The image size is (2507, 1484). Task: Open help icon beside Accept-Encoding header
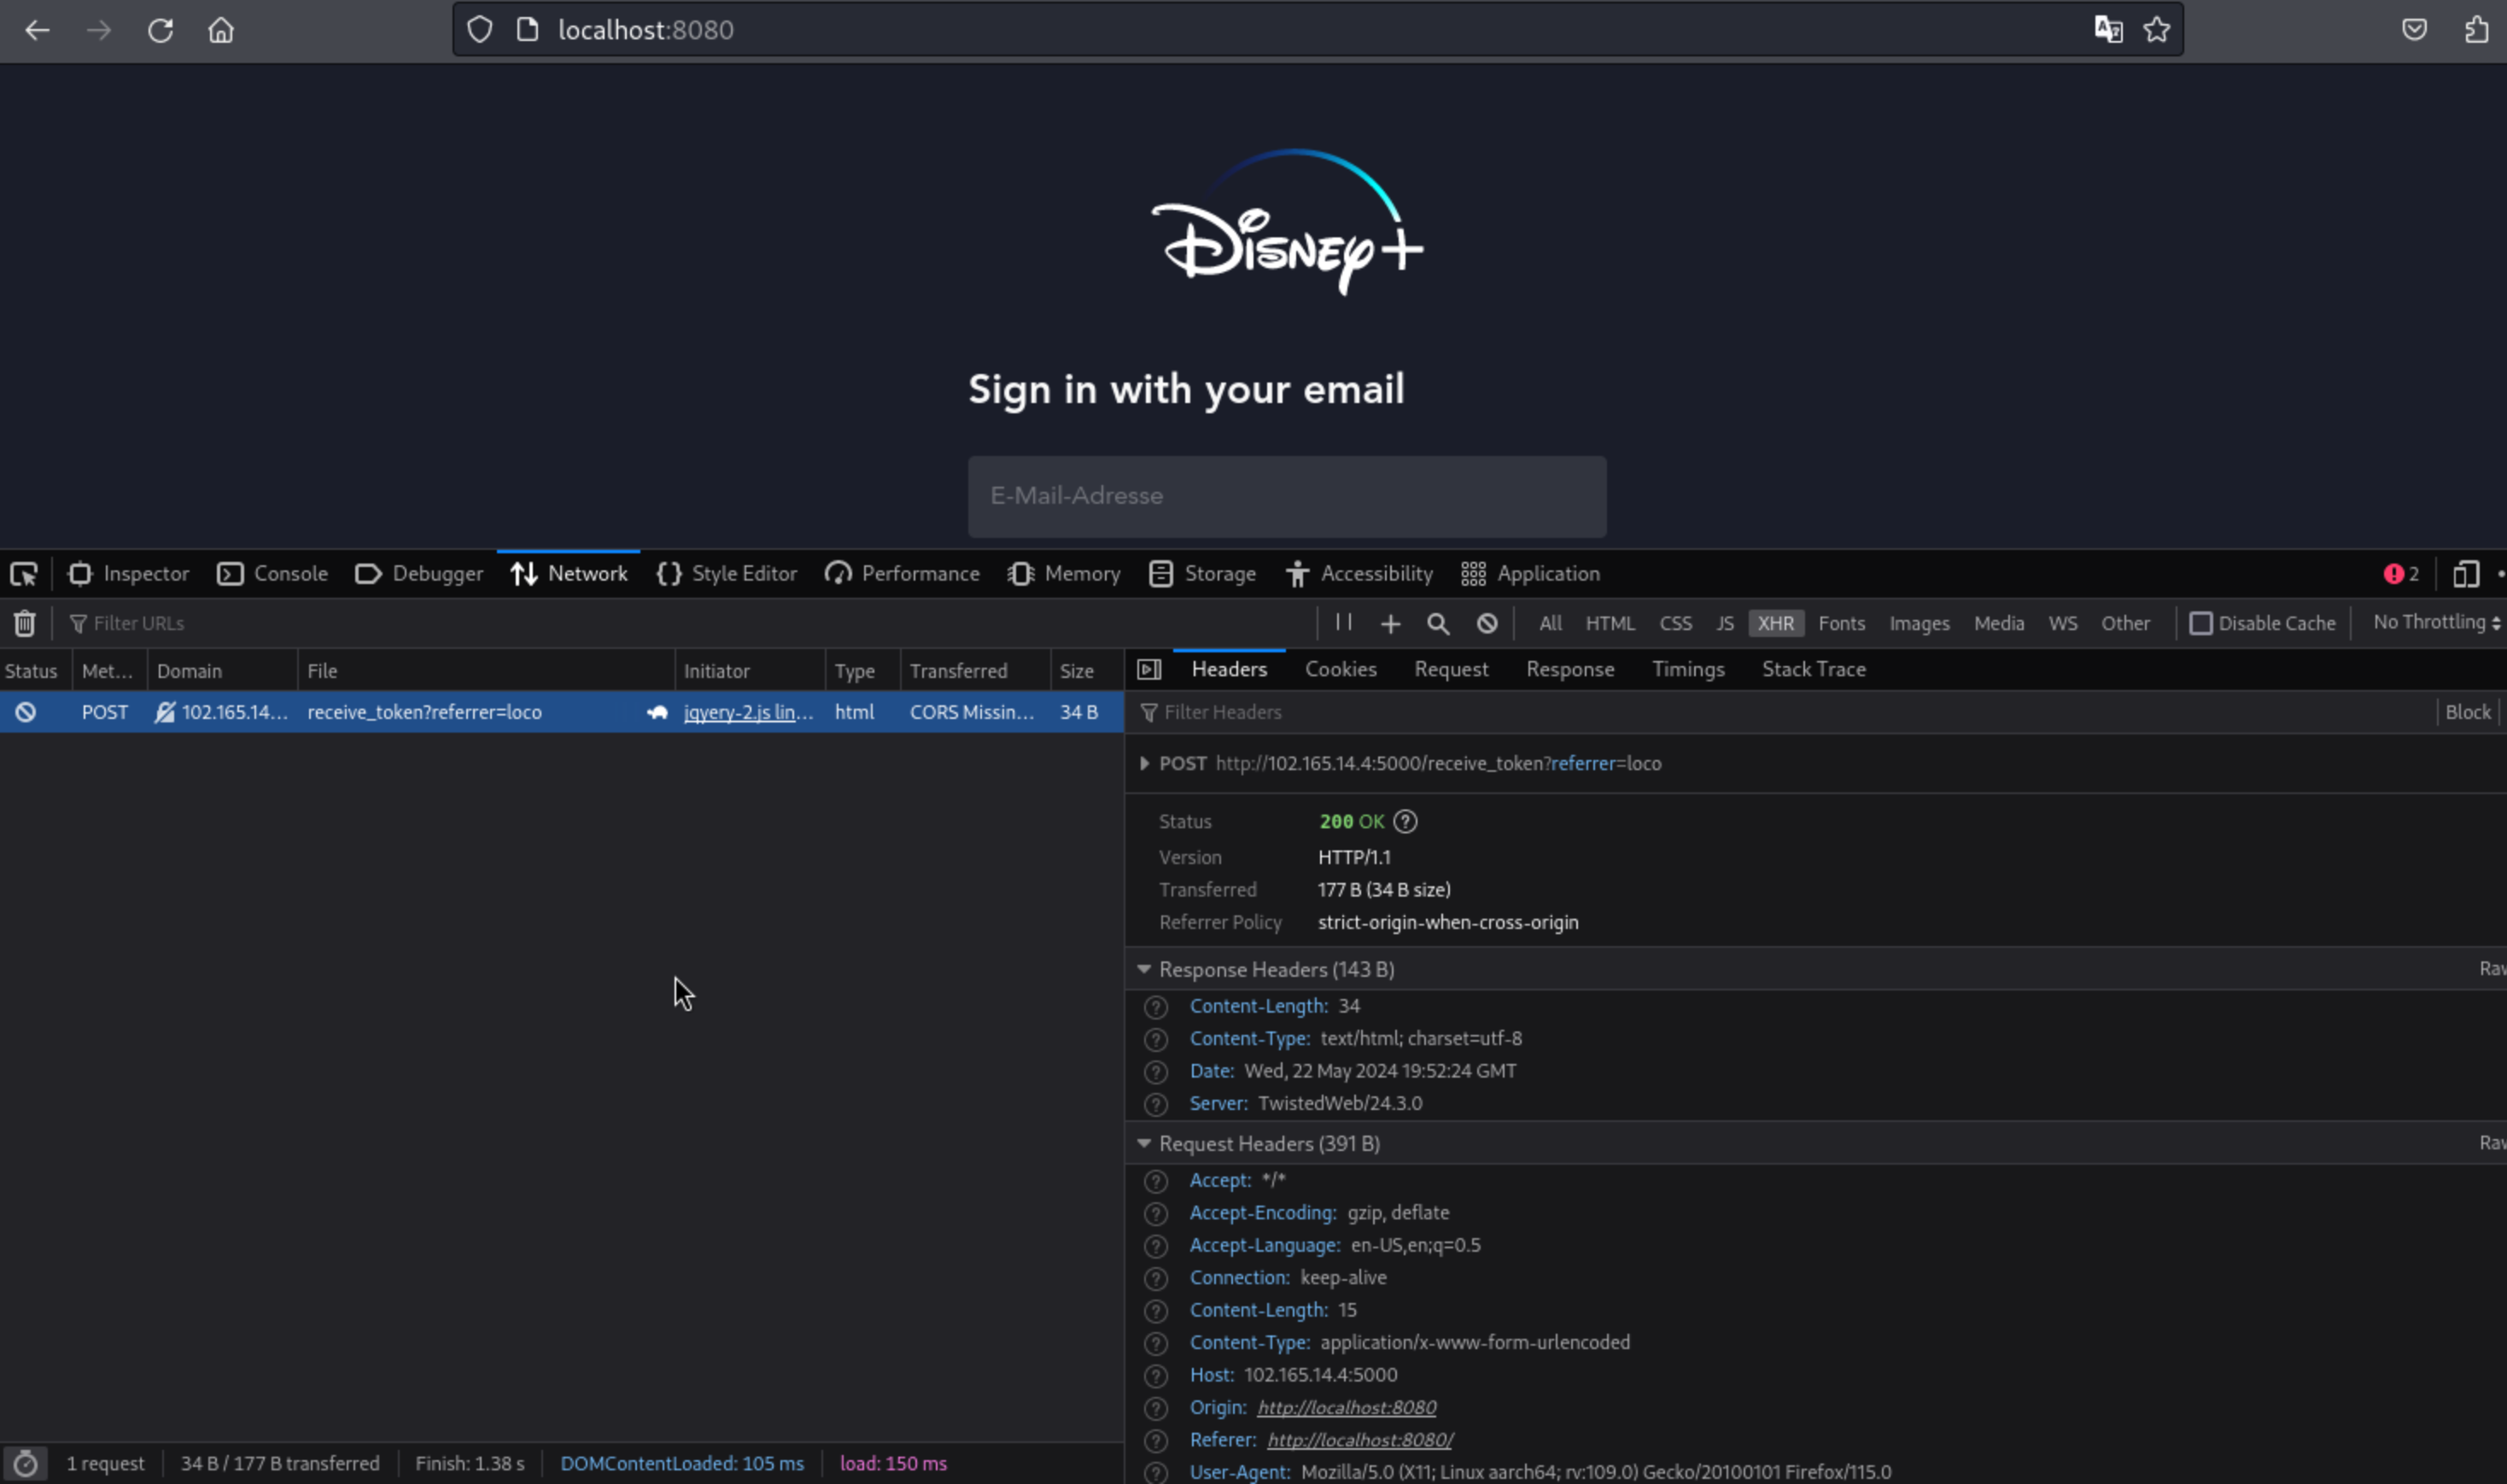click(1156, 1214)
